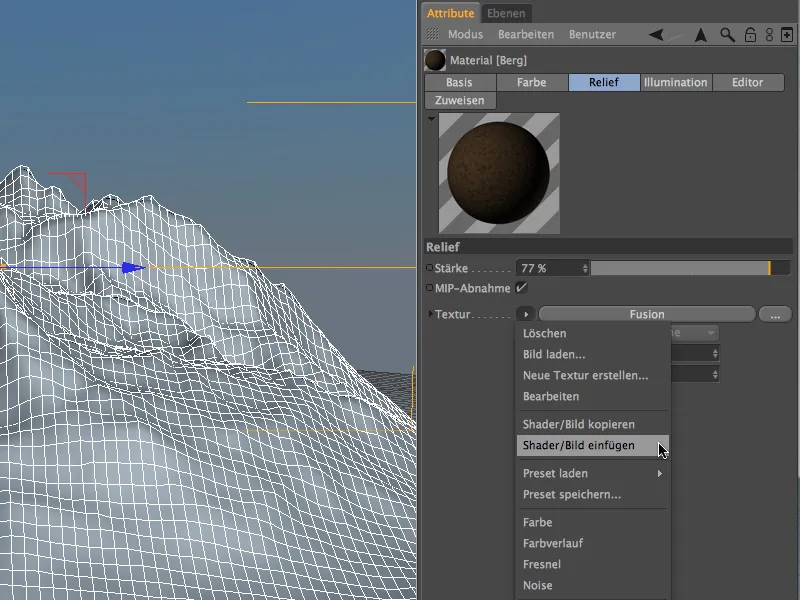Select the Relief tab

pos(604,82)
